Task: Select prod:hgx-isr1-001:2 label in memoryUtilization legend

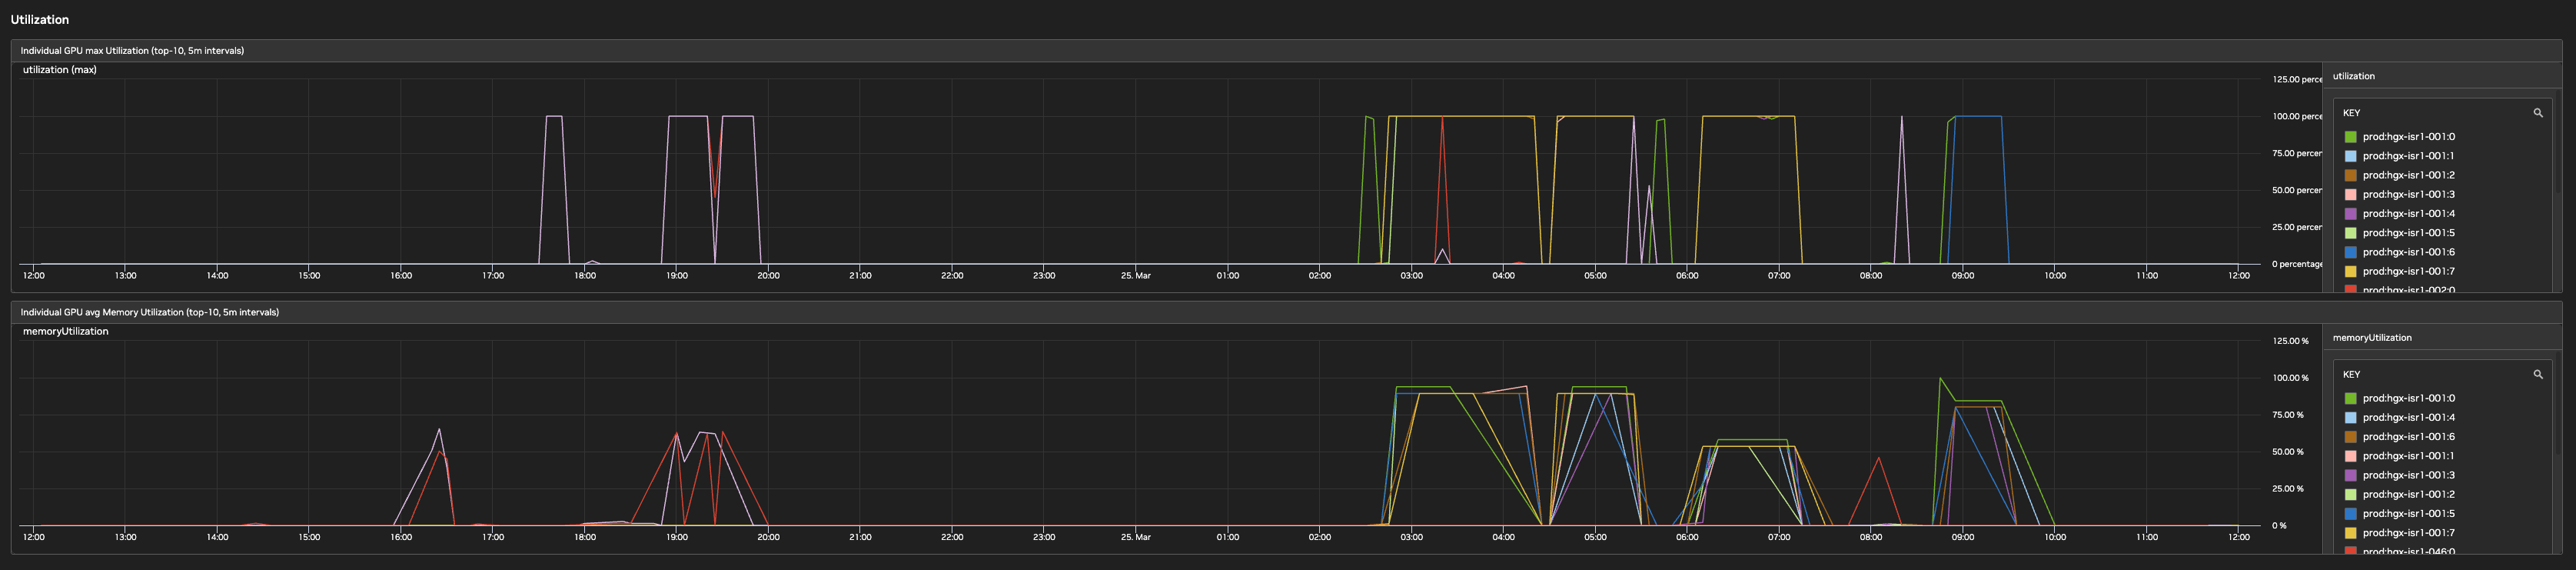Action: [x=2408, y=494]
